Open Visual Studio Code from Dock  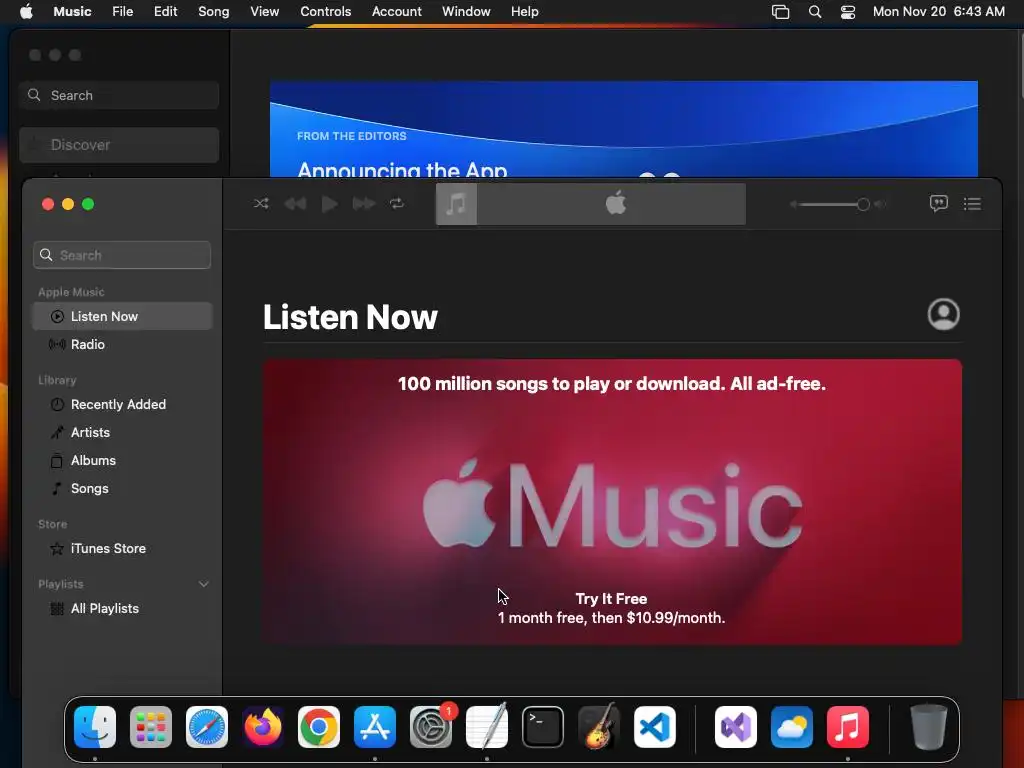(655, 727)
